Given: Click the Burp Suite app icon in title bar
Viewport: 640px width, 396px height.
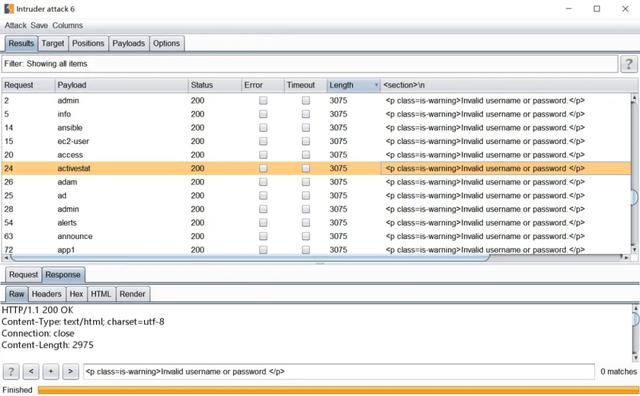Looking at the screenshot, I should pyautogui.click(x=9, y=9).
